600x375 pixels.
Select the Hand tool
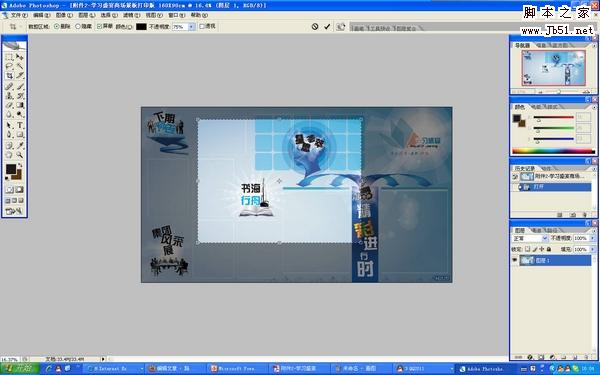pyautogui.click(x=9, y=155)
